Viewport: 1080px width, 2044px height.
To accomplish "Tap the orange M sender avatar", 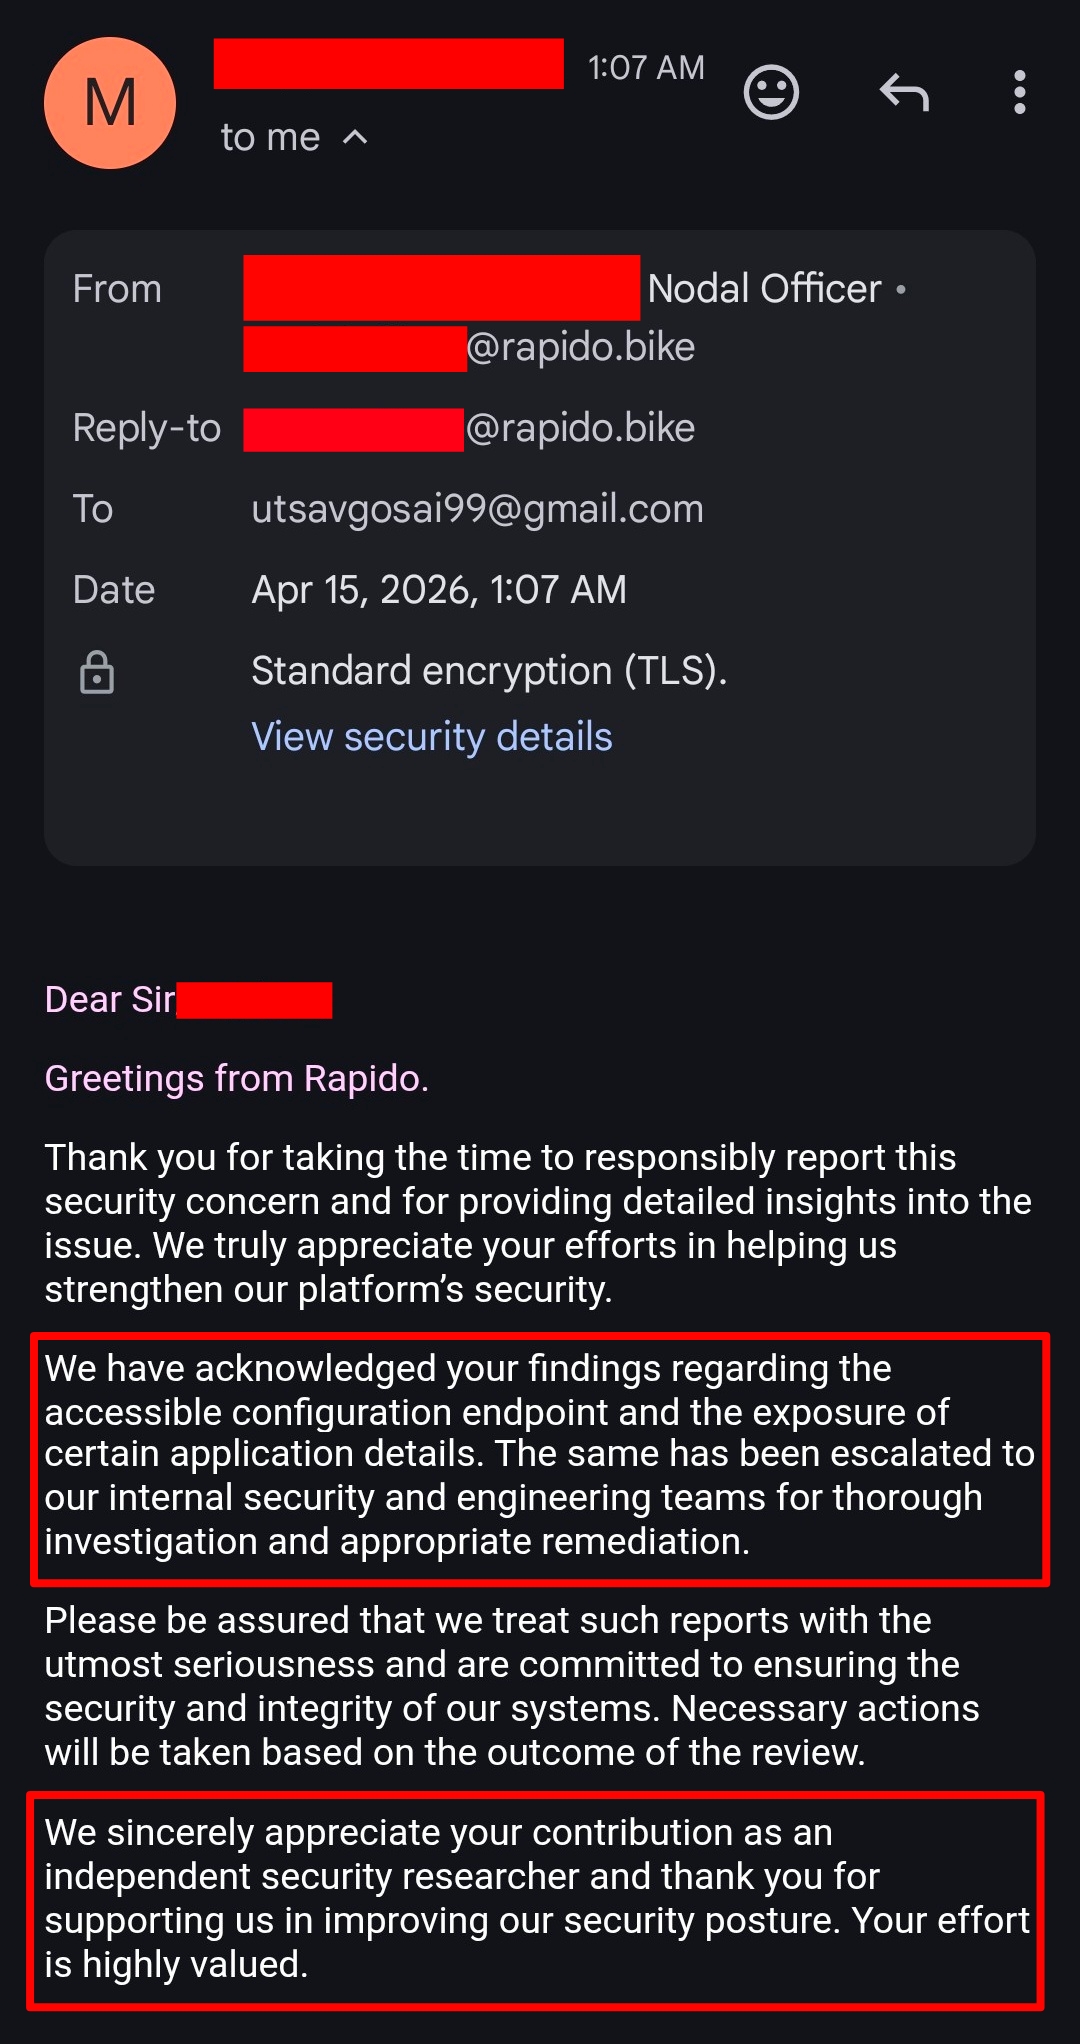I will 110,103.
